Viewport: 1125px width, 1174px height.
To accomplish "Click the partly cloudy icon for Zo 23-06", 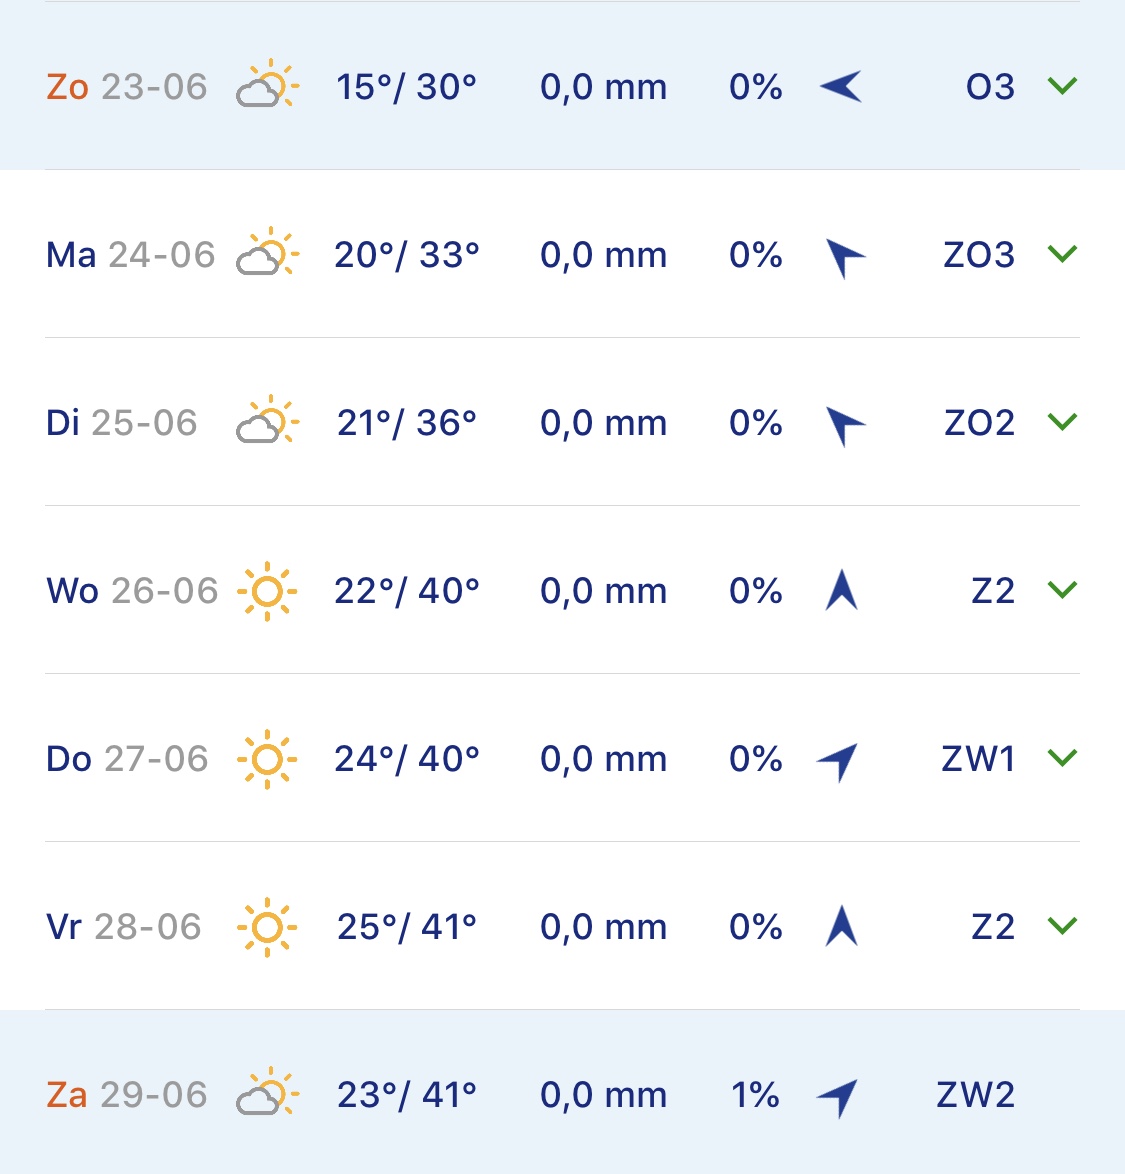I will (x=267, y=86).
